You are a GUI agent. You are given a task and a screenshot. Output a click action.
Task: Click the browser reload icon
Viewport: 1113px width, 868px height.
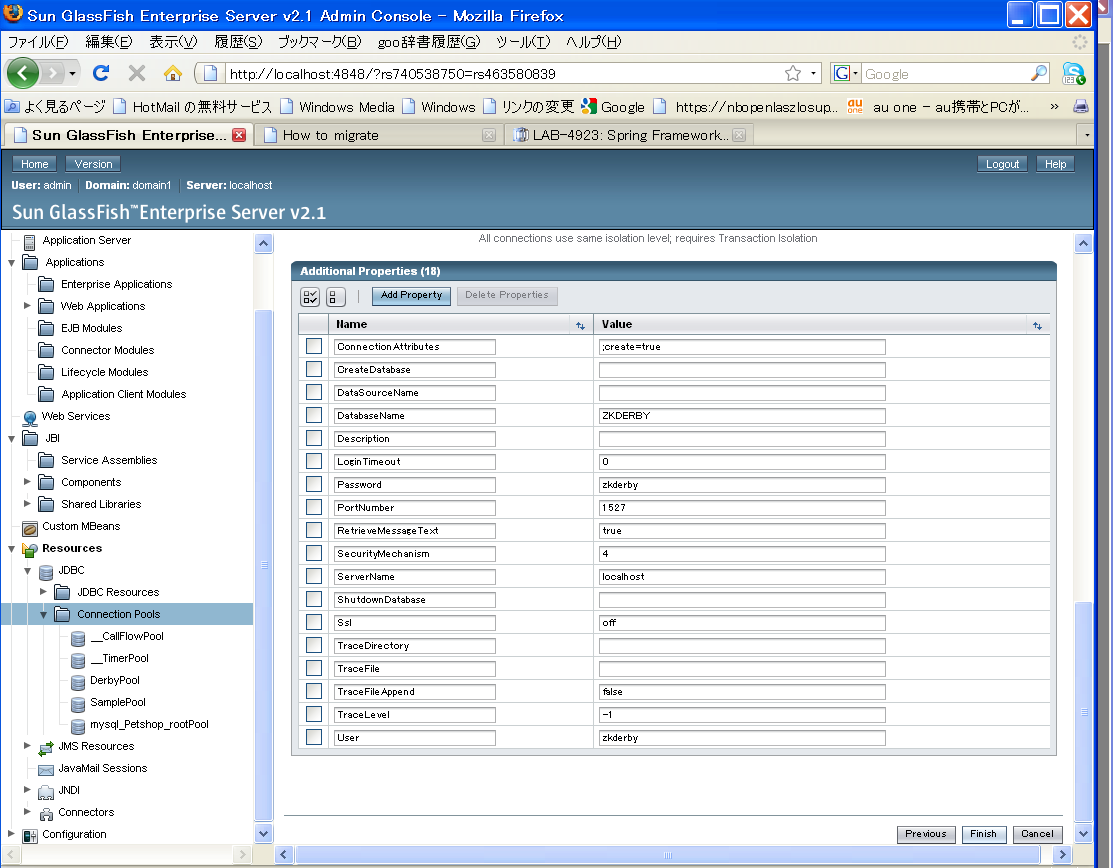click(101, 73)
